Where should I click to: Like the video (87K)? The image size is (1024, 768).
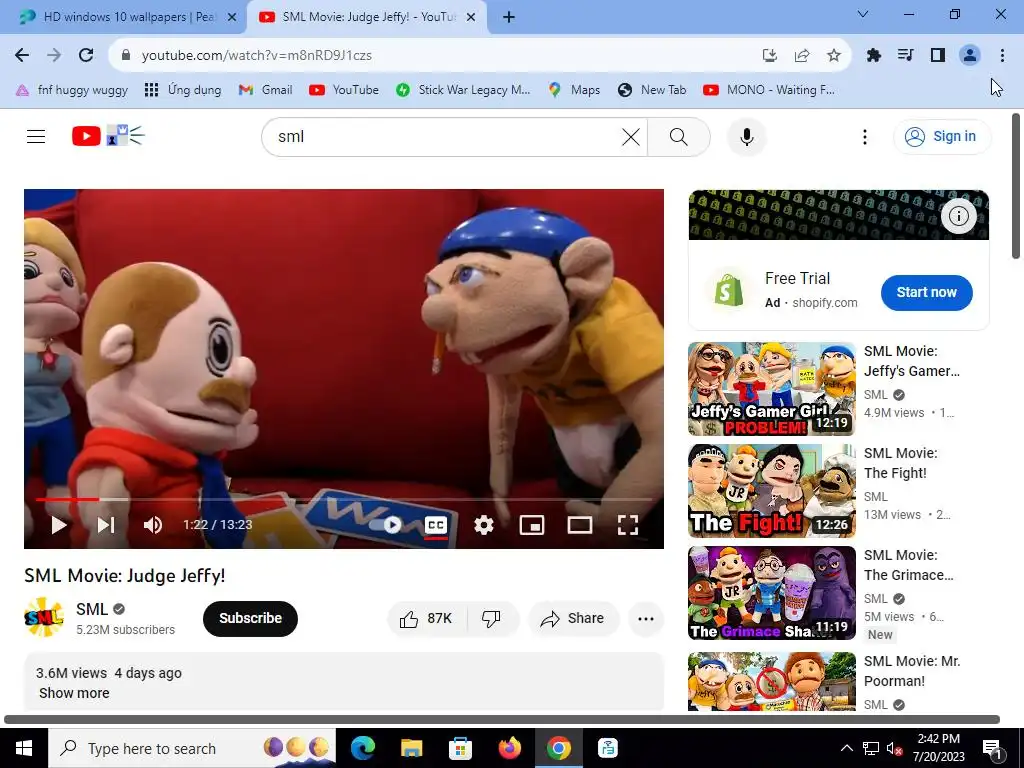pos(426,618)
